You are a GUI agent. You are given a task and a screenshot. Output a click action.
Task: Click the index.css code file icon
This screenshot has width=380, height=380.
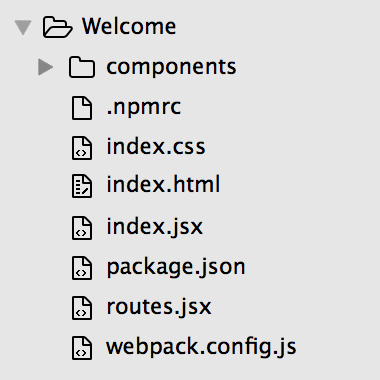tap(82, 148)
